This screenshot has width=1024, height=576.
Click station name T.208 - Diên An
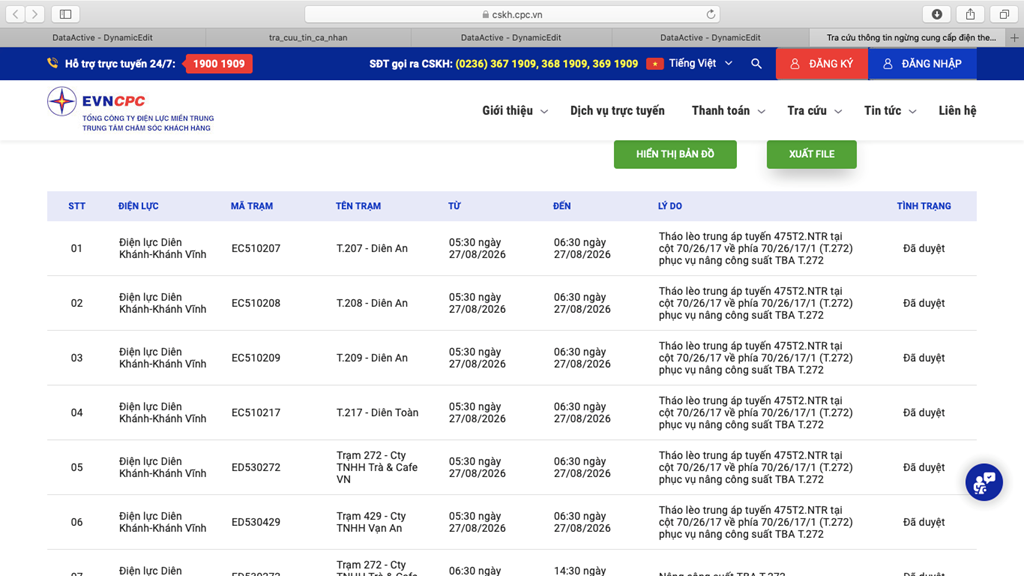[x=372, y=303]
